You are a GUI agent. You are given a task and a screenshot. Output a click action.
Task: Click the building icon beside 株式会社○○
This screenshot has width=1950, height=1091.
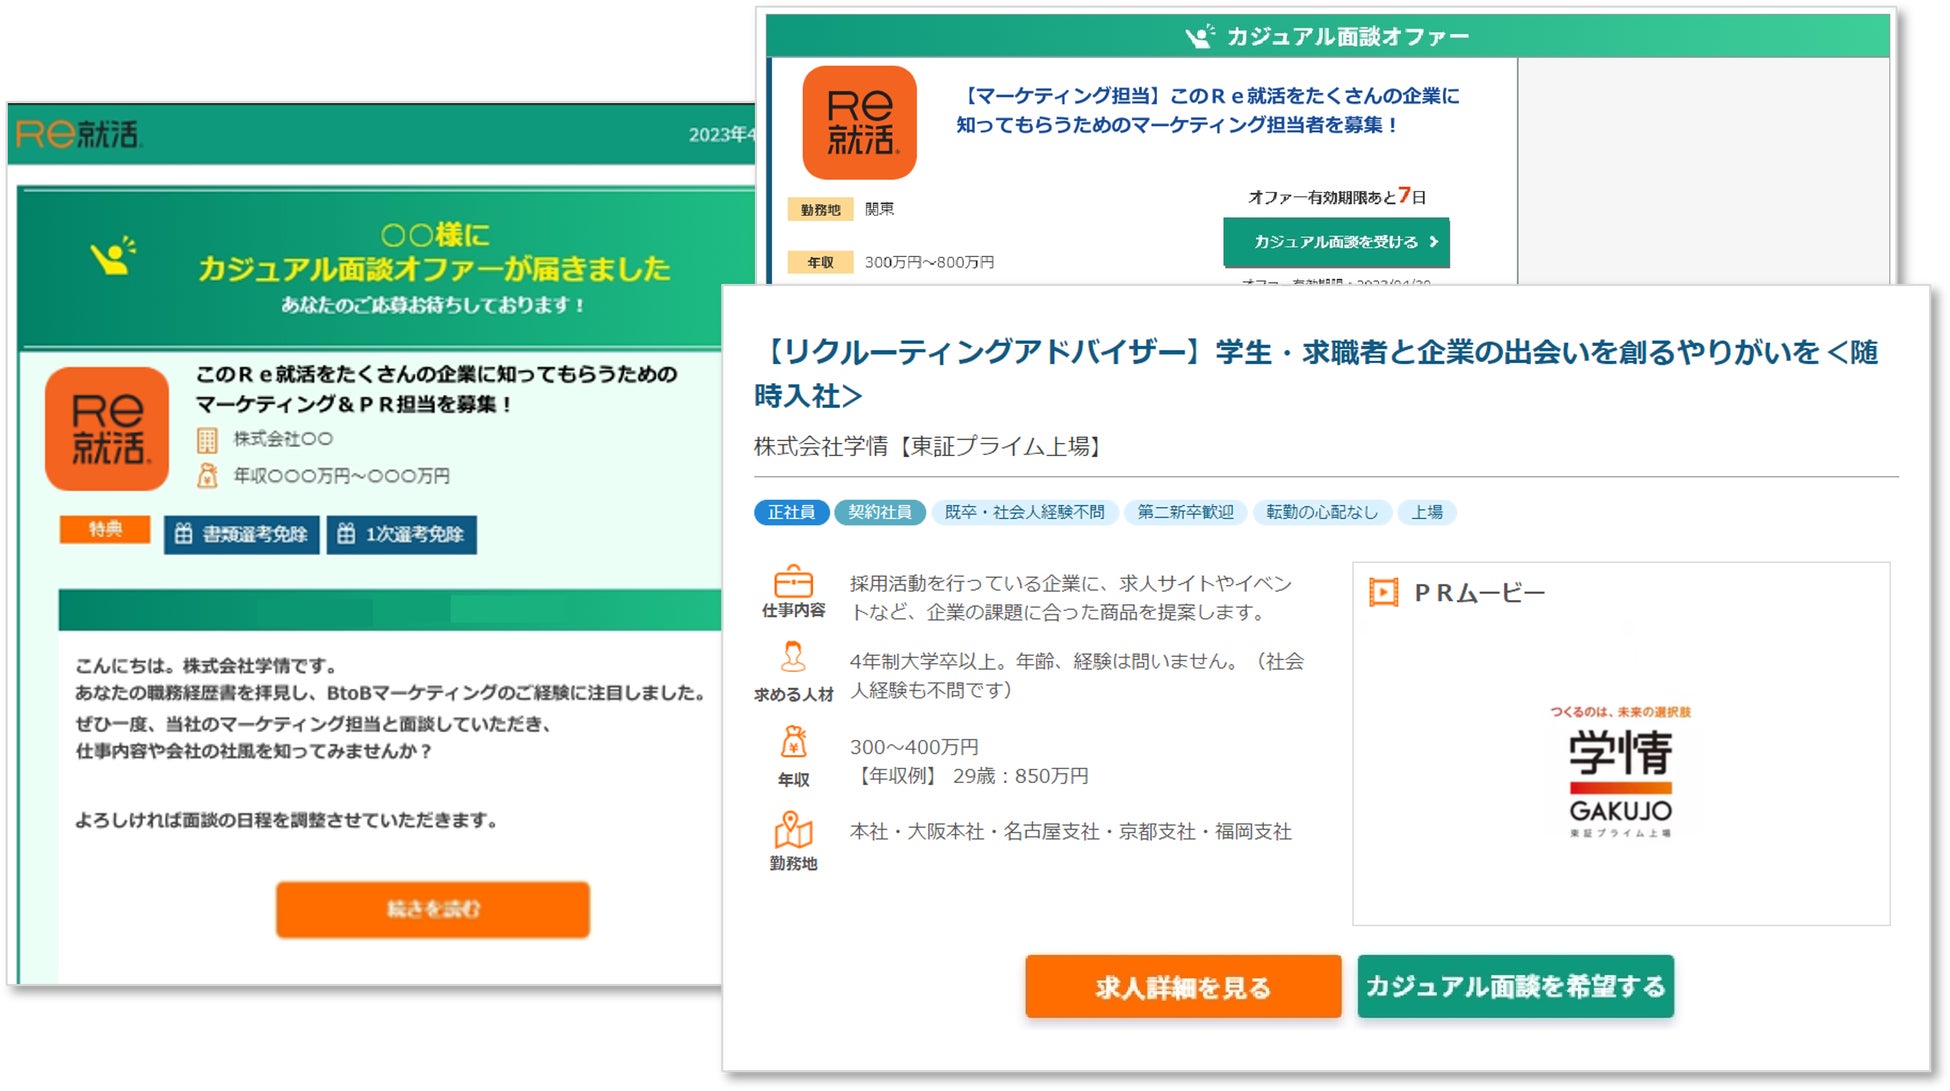click(x=207, y=440)
